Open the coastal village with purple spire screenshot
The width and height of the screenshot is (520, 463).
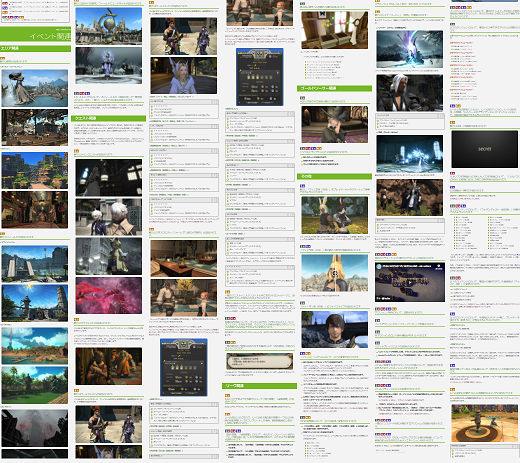click(35, 346)
